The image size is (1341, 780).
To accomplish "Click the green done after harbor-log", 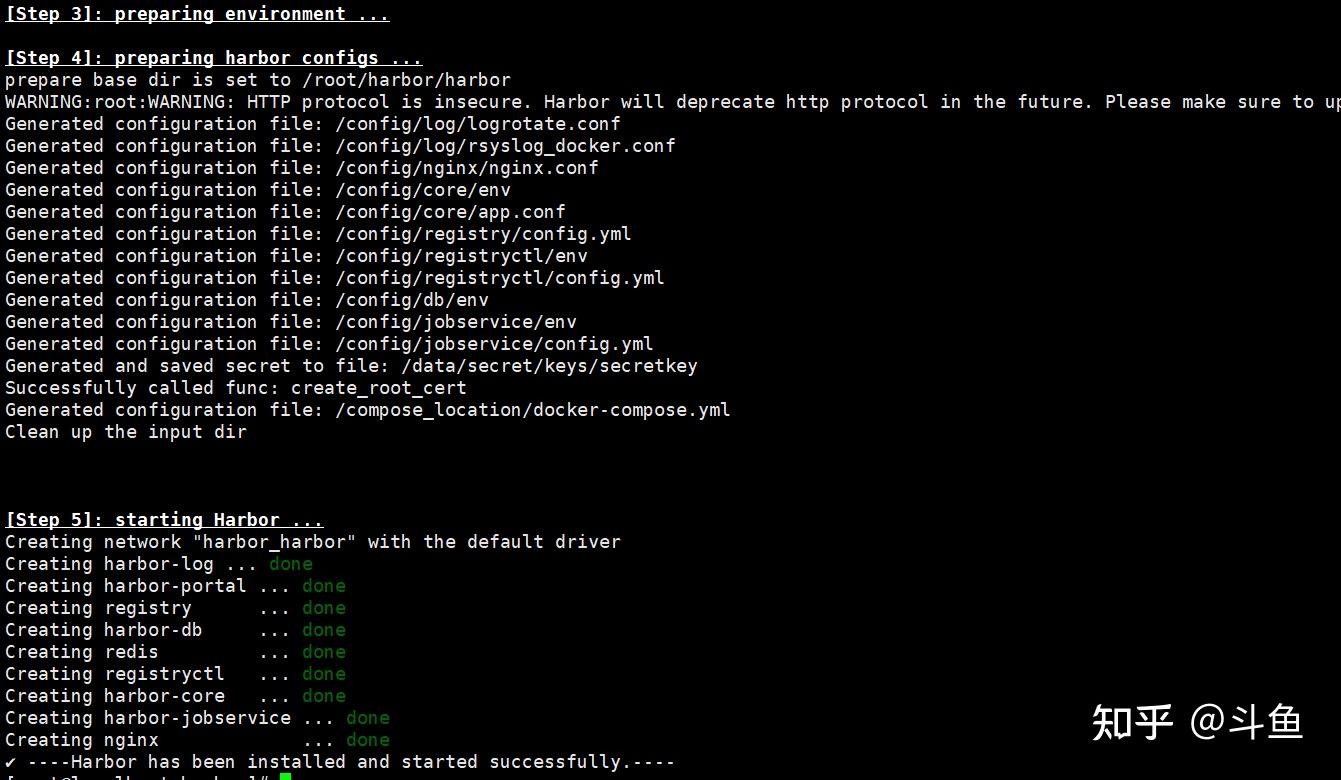I will 291,564.
